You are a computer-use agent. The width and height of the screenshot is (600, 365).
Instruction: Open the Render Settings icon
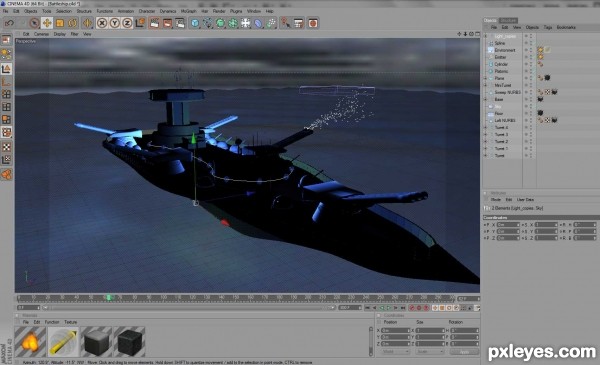pos(180,23)
